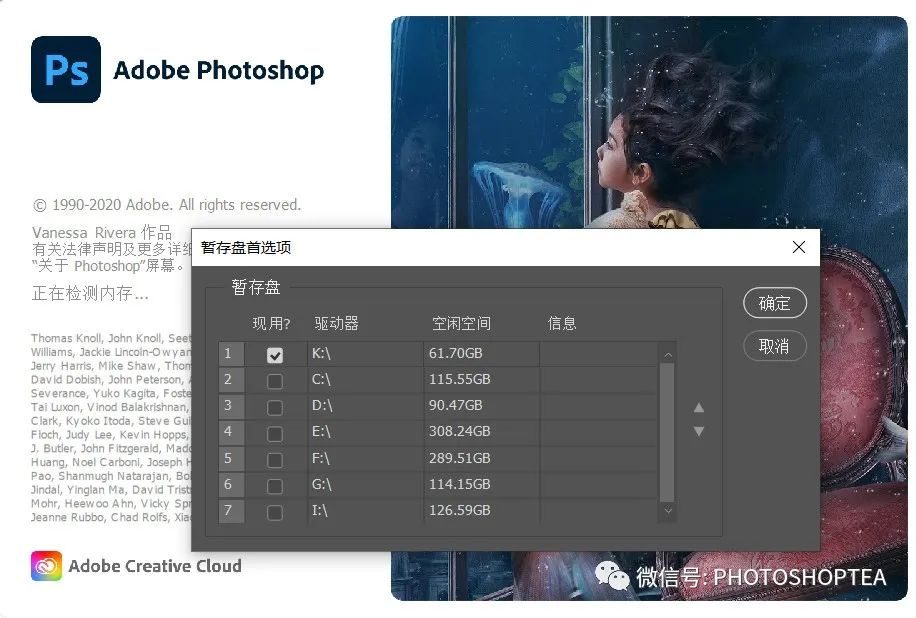916x618 pixels.
Task: Click the 空闲空间 column header
Action: [x=462, y=323]
